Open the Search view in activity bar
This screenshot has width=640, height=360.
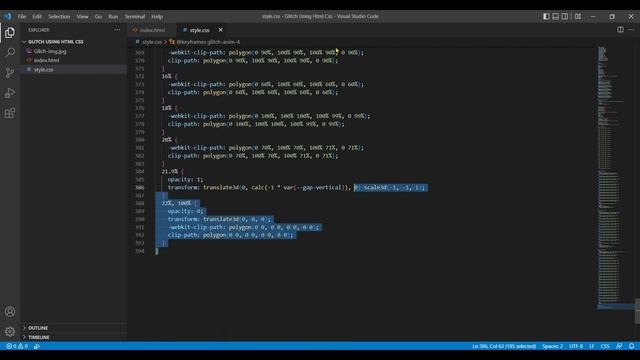[x=10, y=53]
